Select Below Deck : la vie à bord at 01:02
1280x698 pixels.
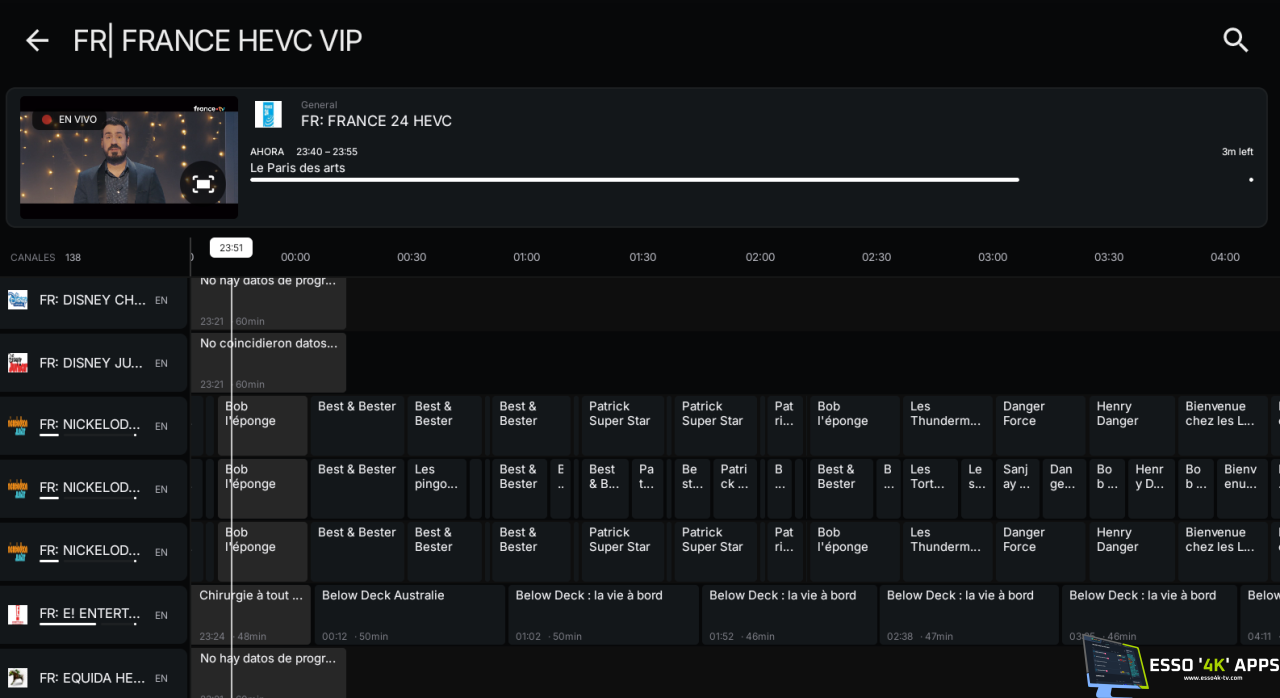click(x=603, y=615)
